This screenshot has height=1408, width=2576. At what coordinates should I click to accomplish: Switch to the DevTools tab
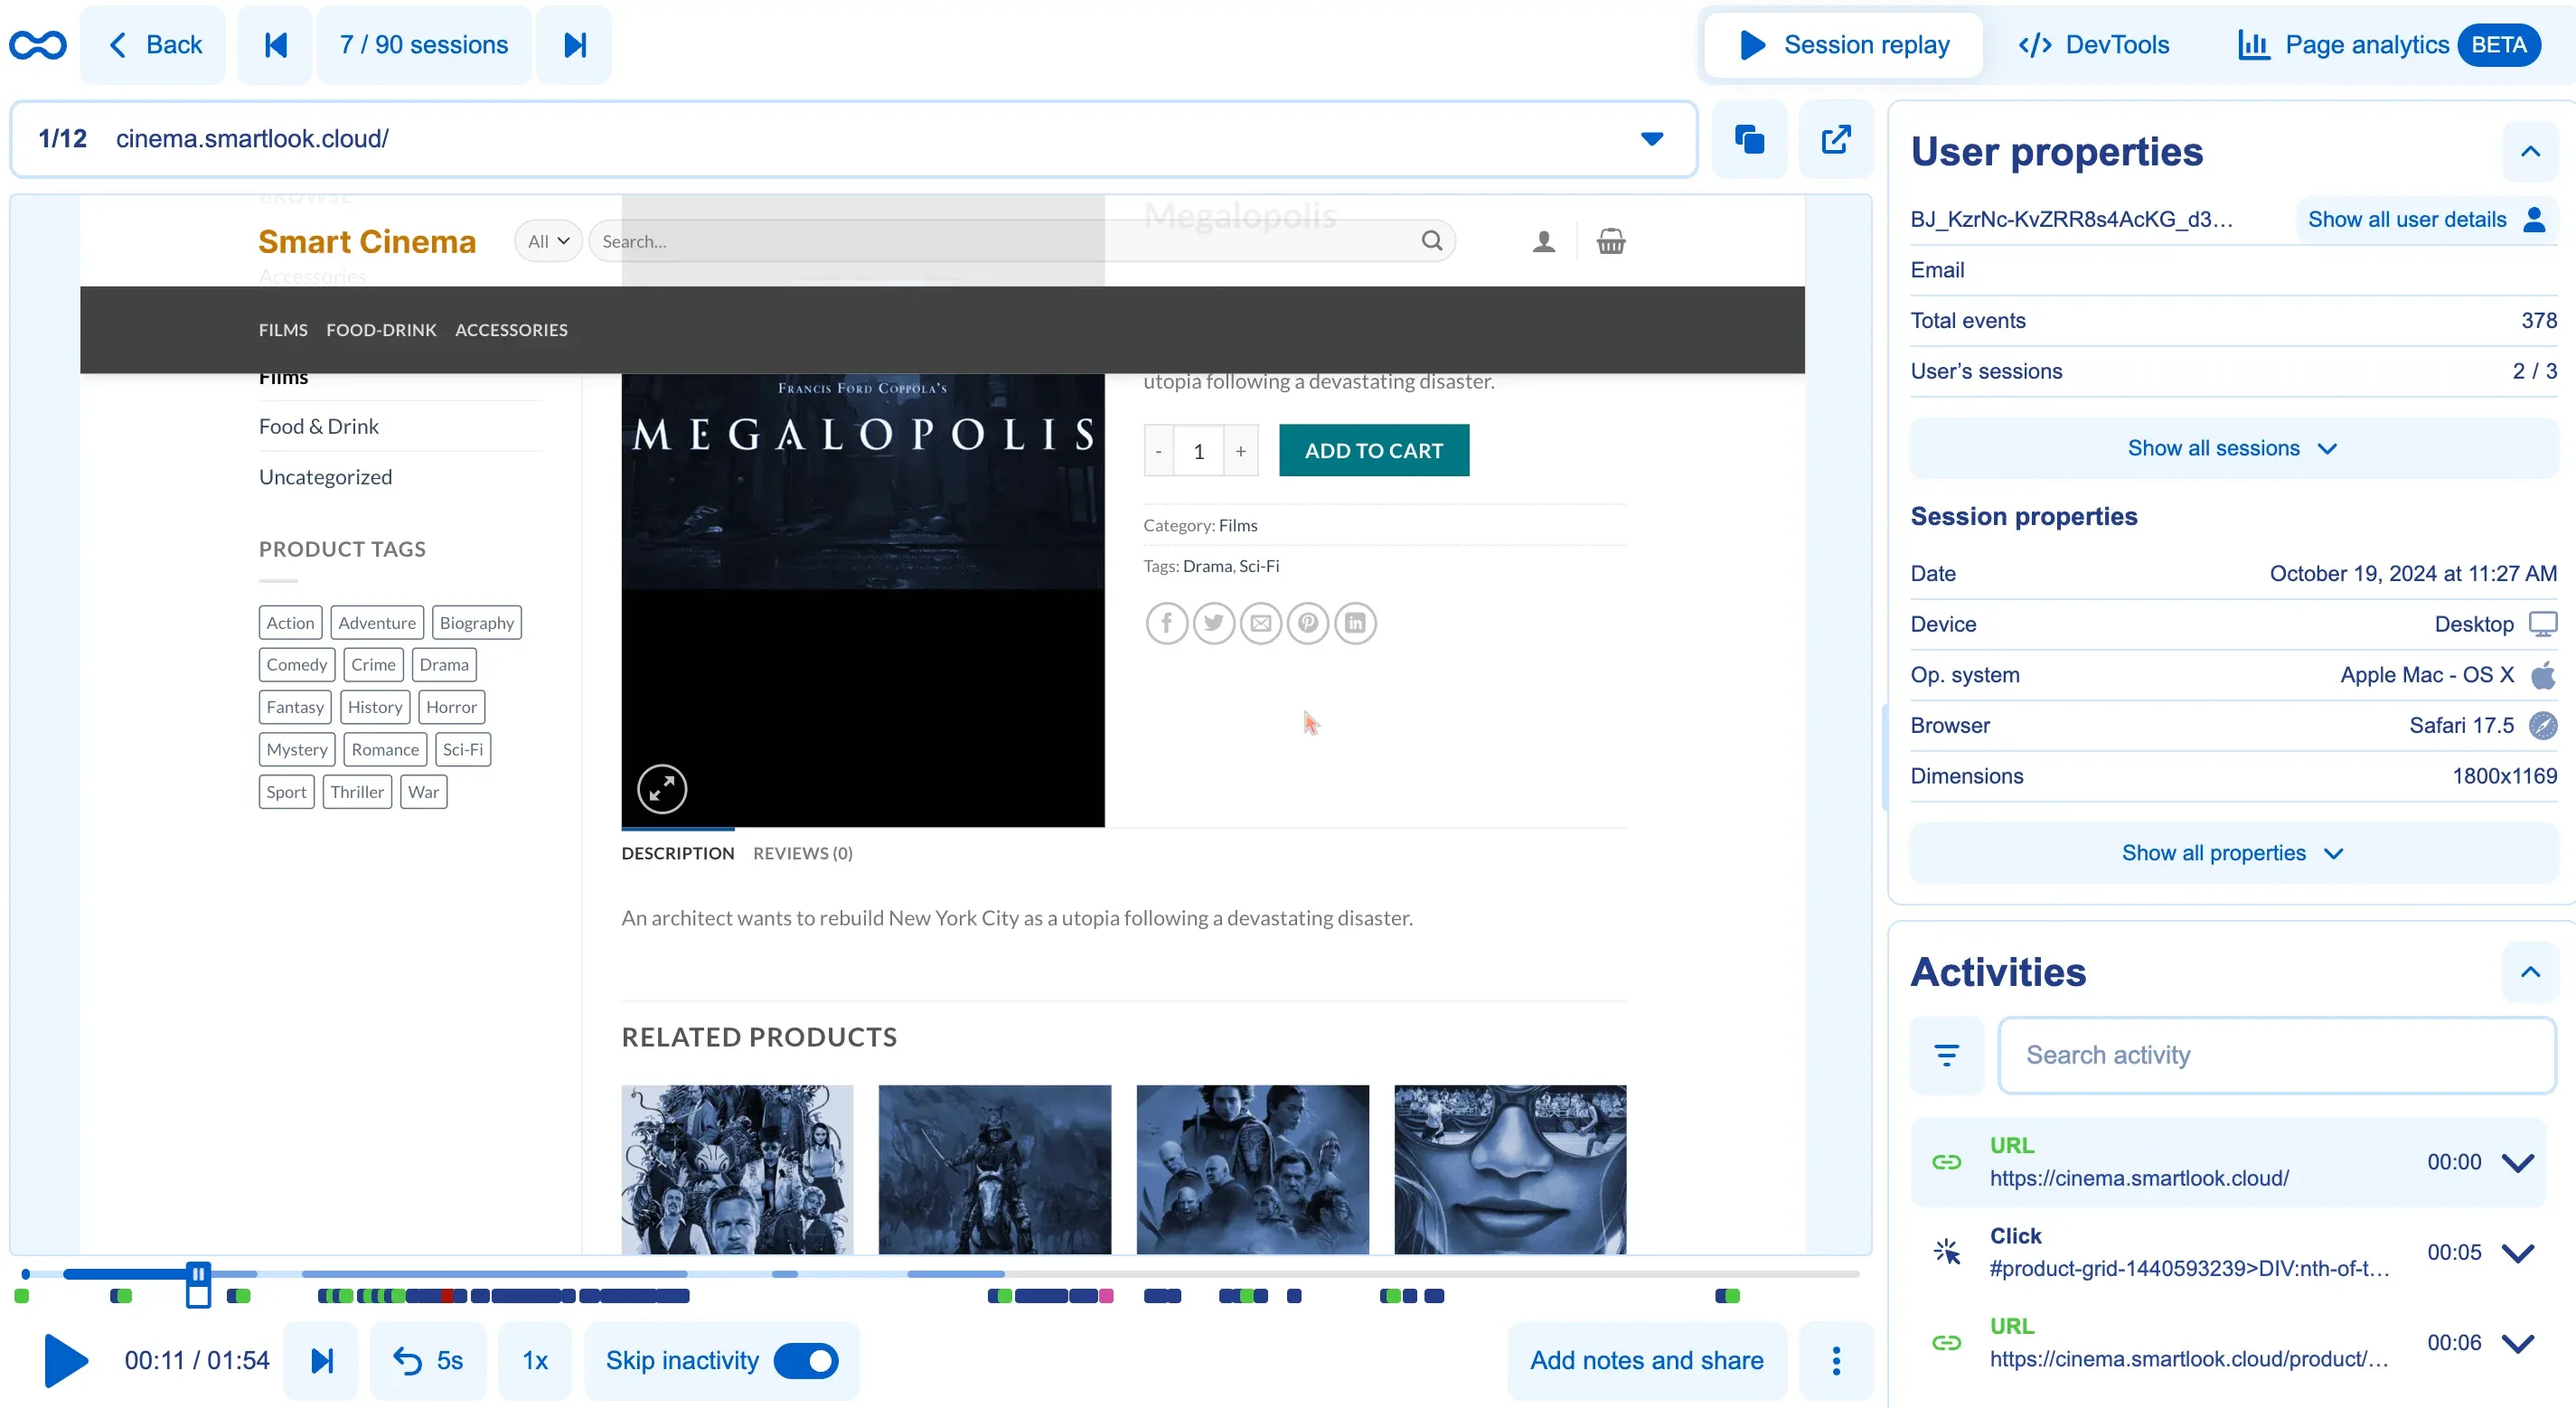(x=2094, y=45)
